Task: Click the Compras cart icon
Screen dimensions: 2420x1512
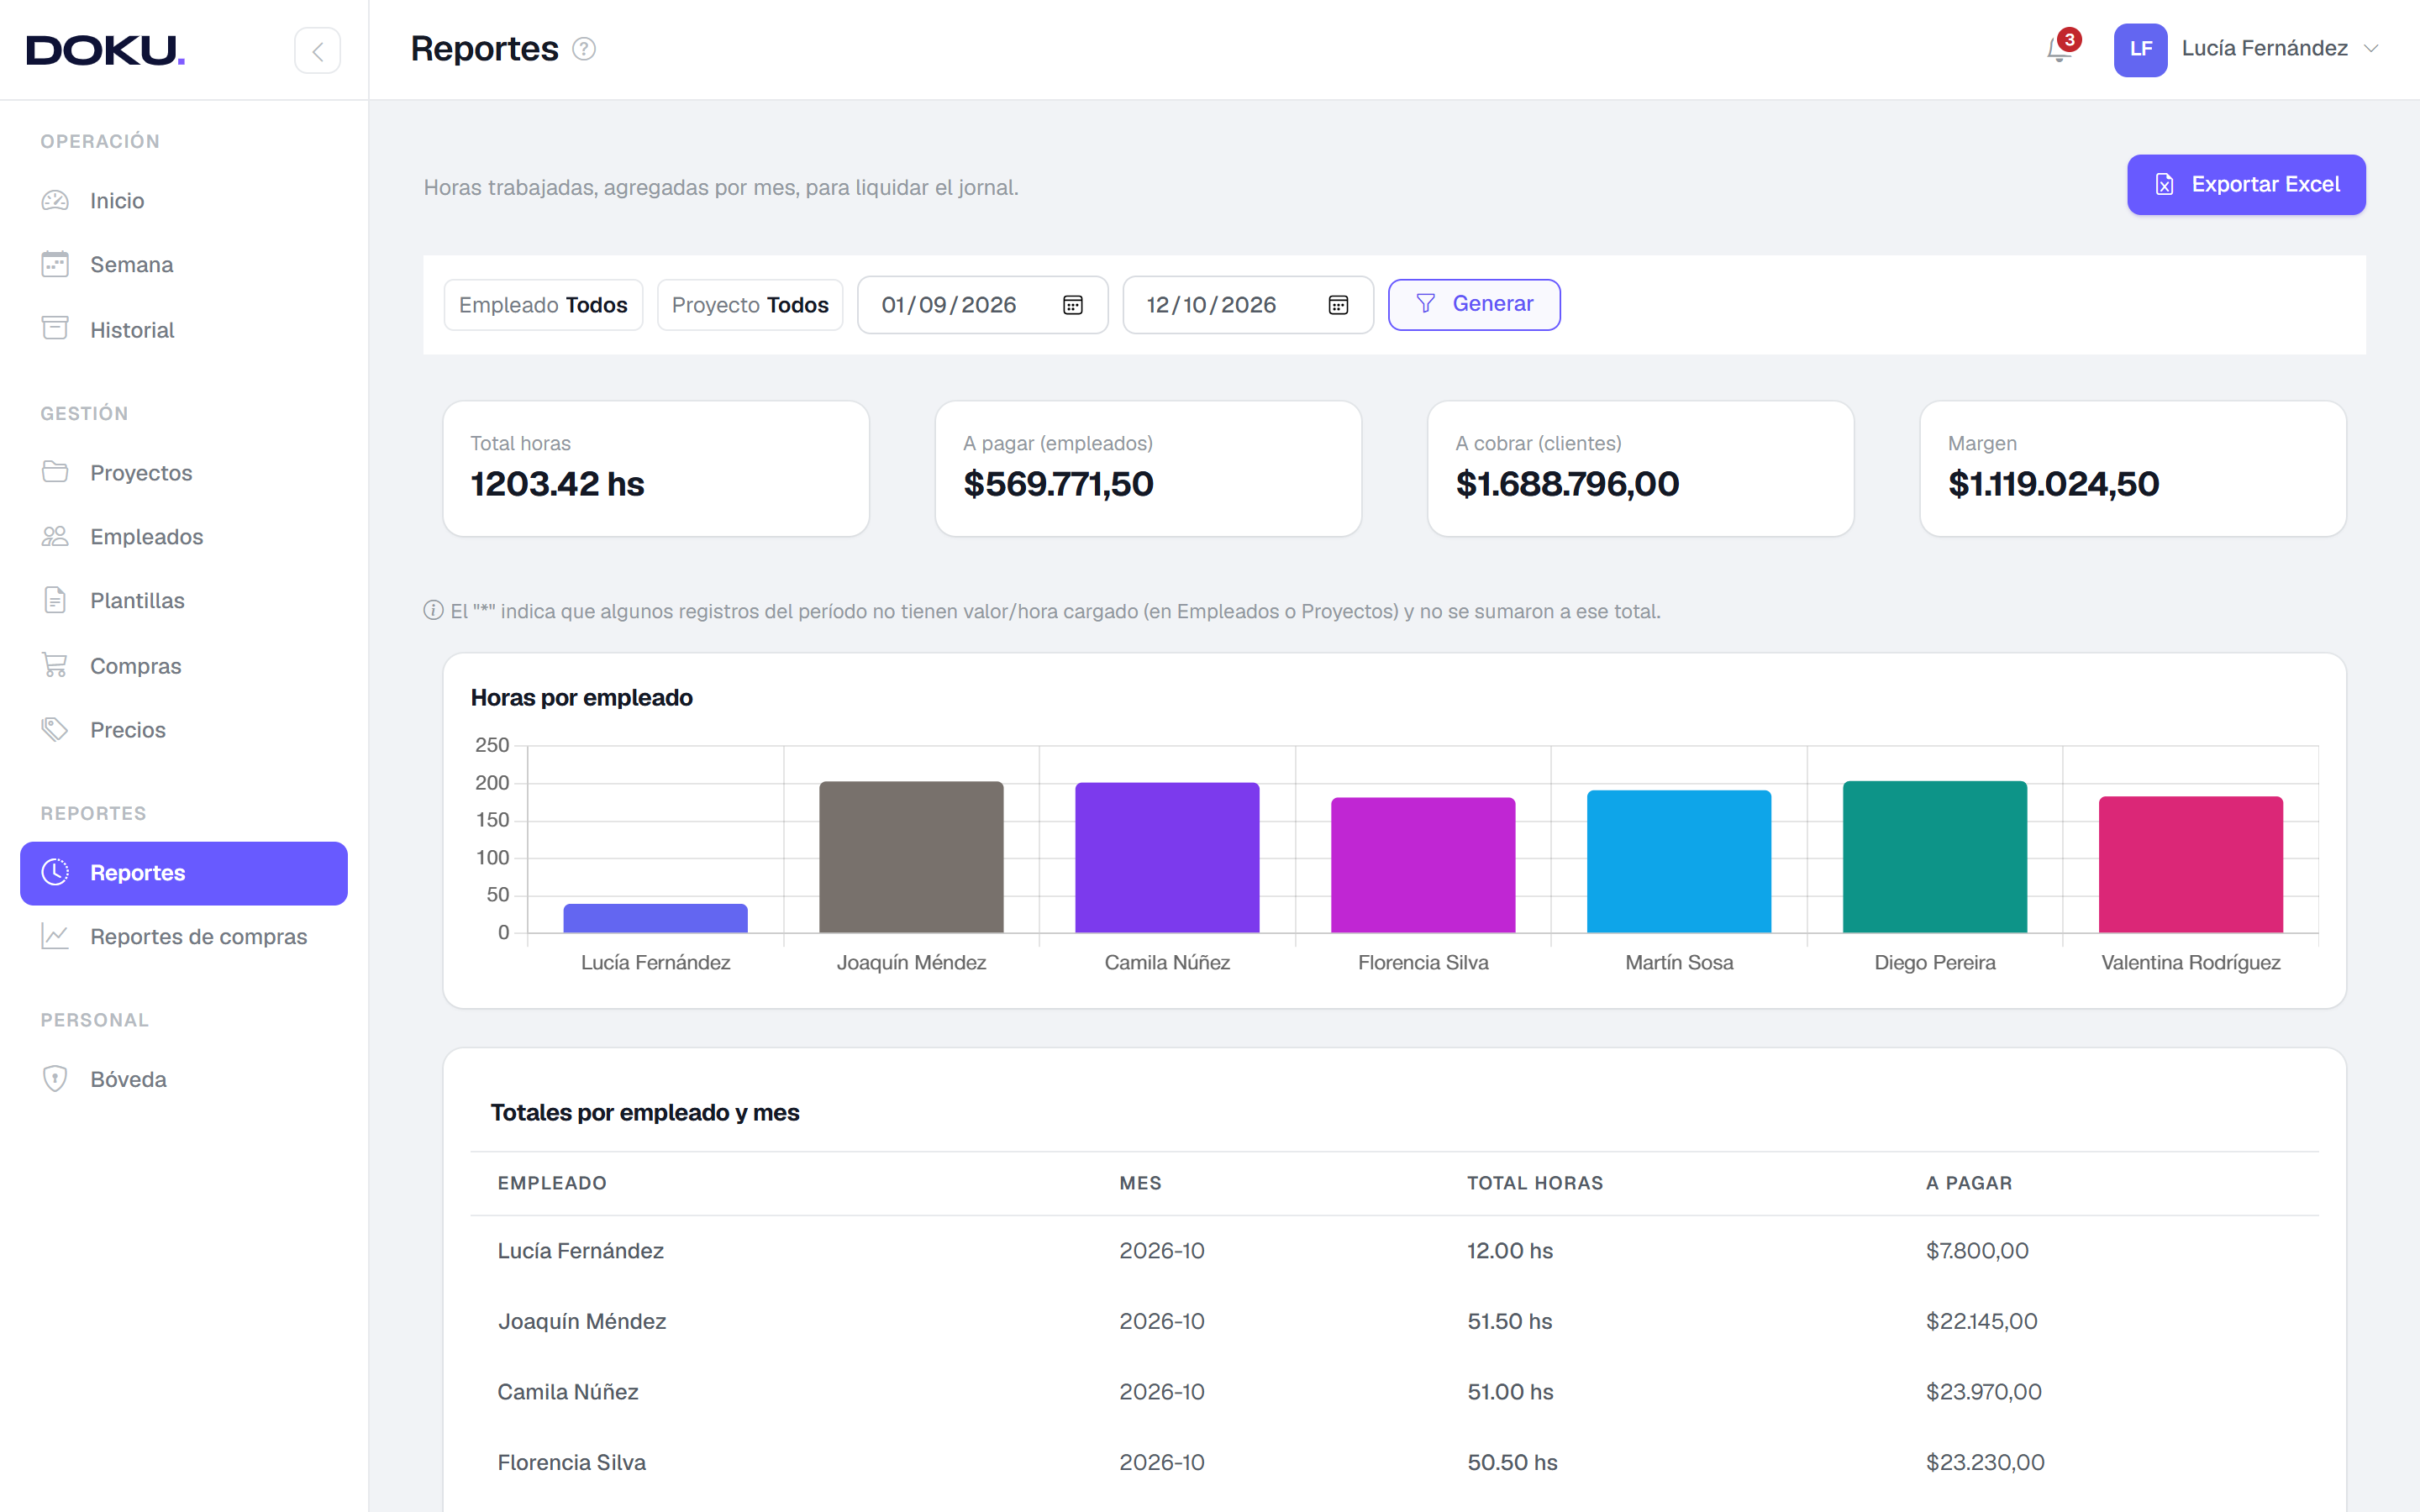Action: coord(55,665)
